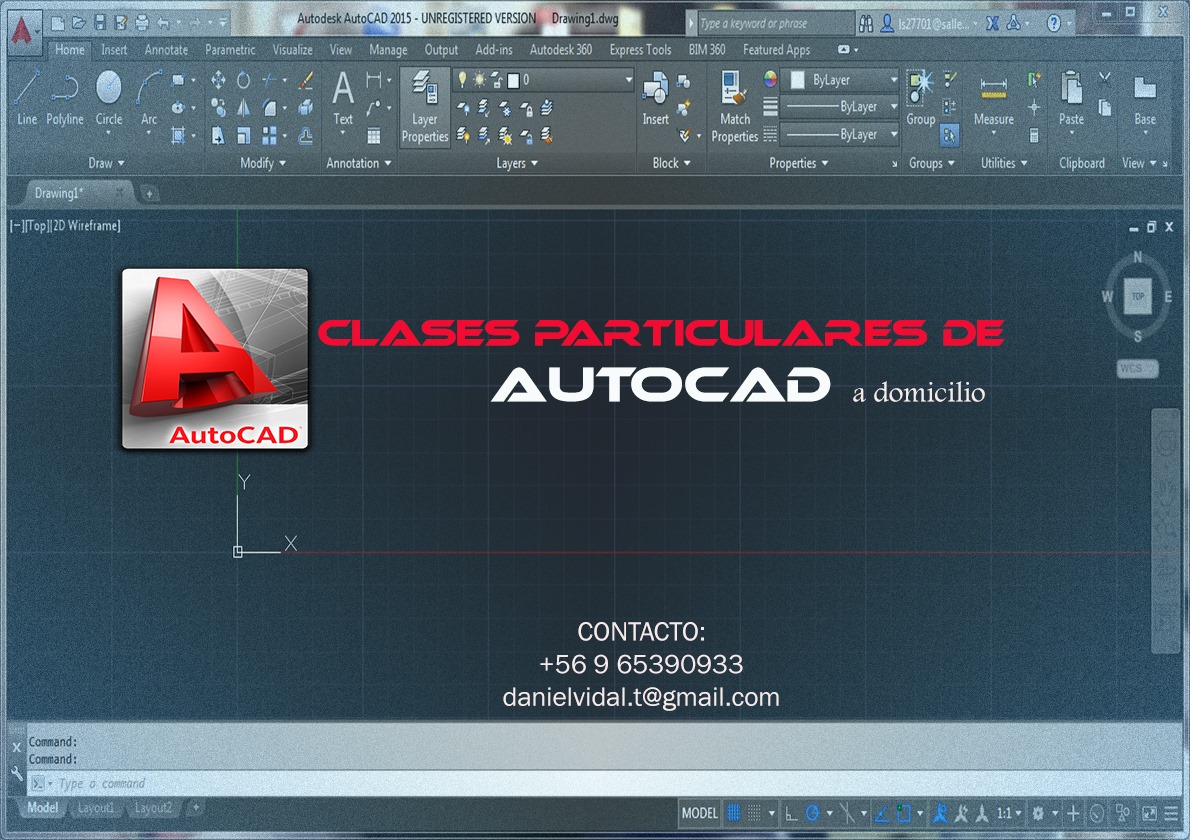Open Layer Properties manager
1190x840 pixels.
tap(425, 107)
